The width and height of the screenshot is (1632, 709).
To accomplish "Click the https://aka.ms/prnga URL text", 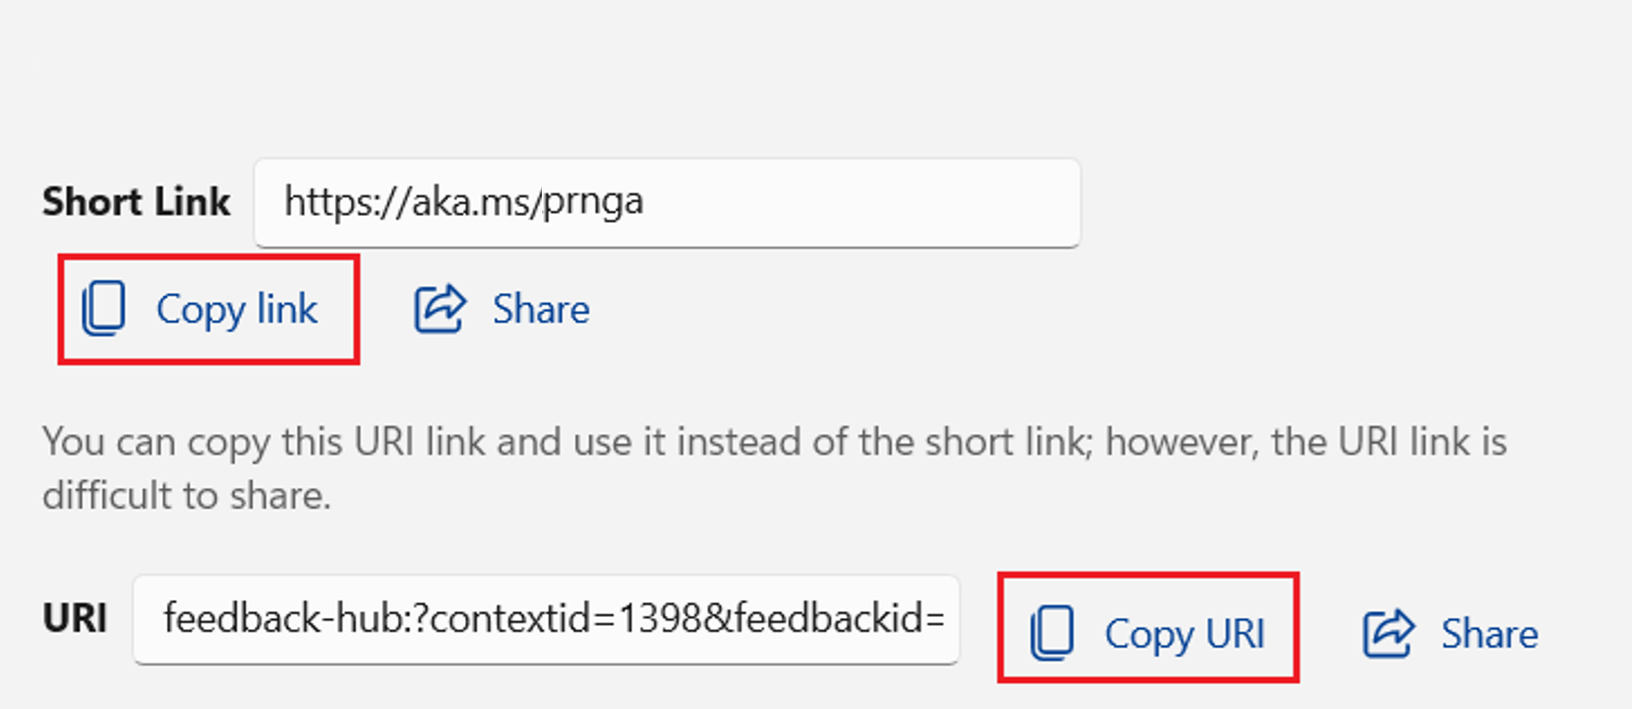I will coord(464,202).
